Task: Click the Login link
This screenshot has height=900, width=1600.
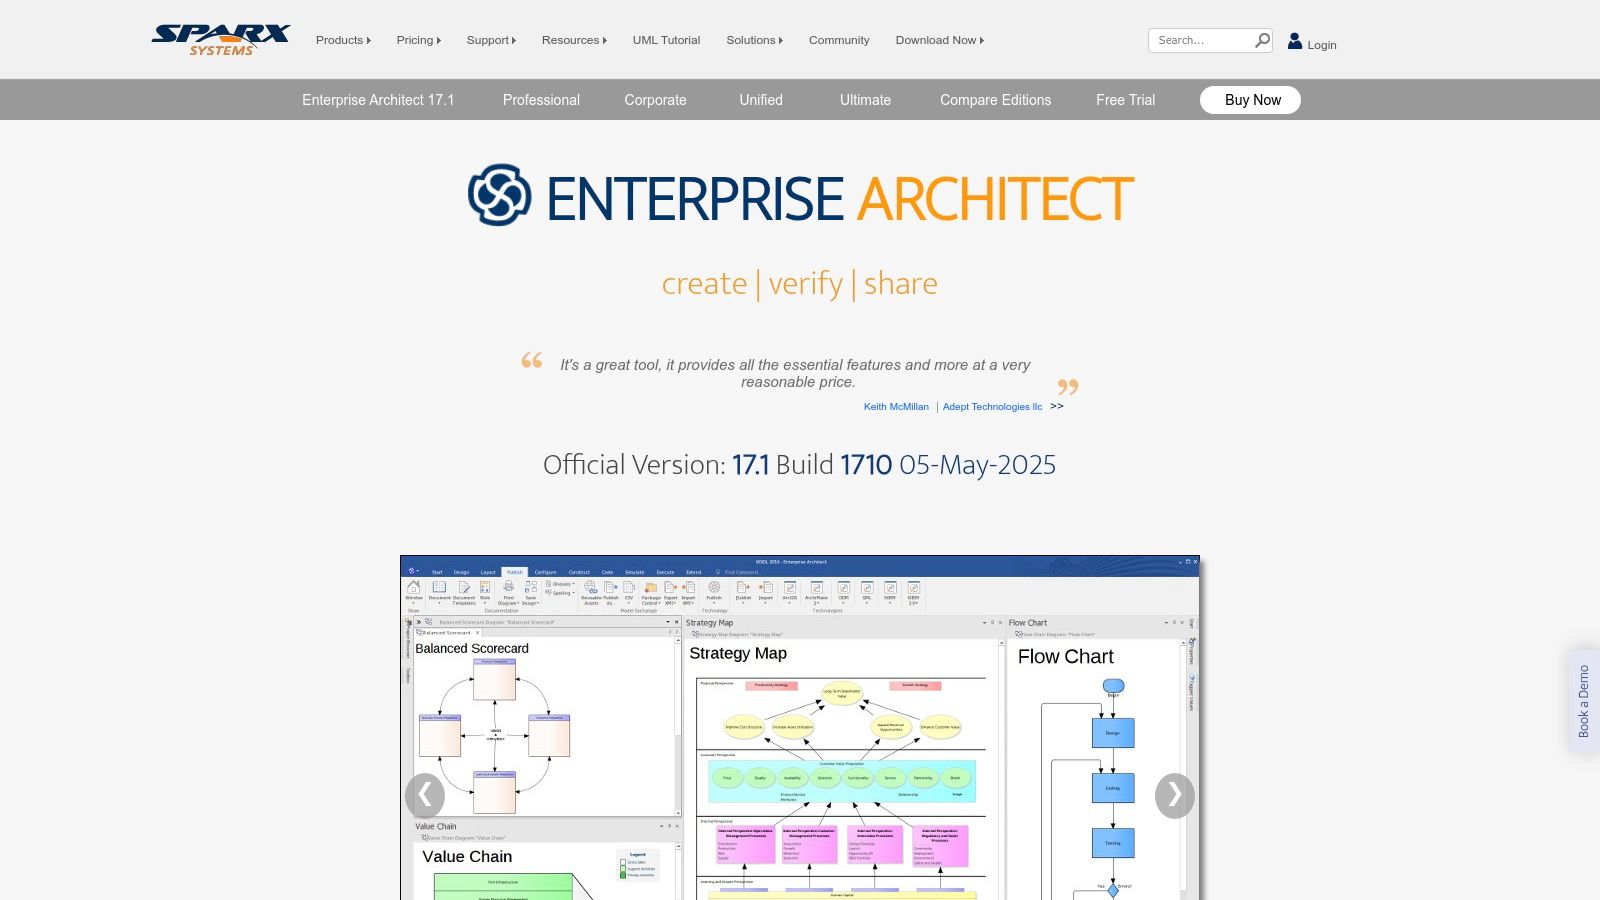Action: click(1321, 45)
